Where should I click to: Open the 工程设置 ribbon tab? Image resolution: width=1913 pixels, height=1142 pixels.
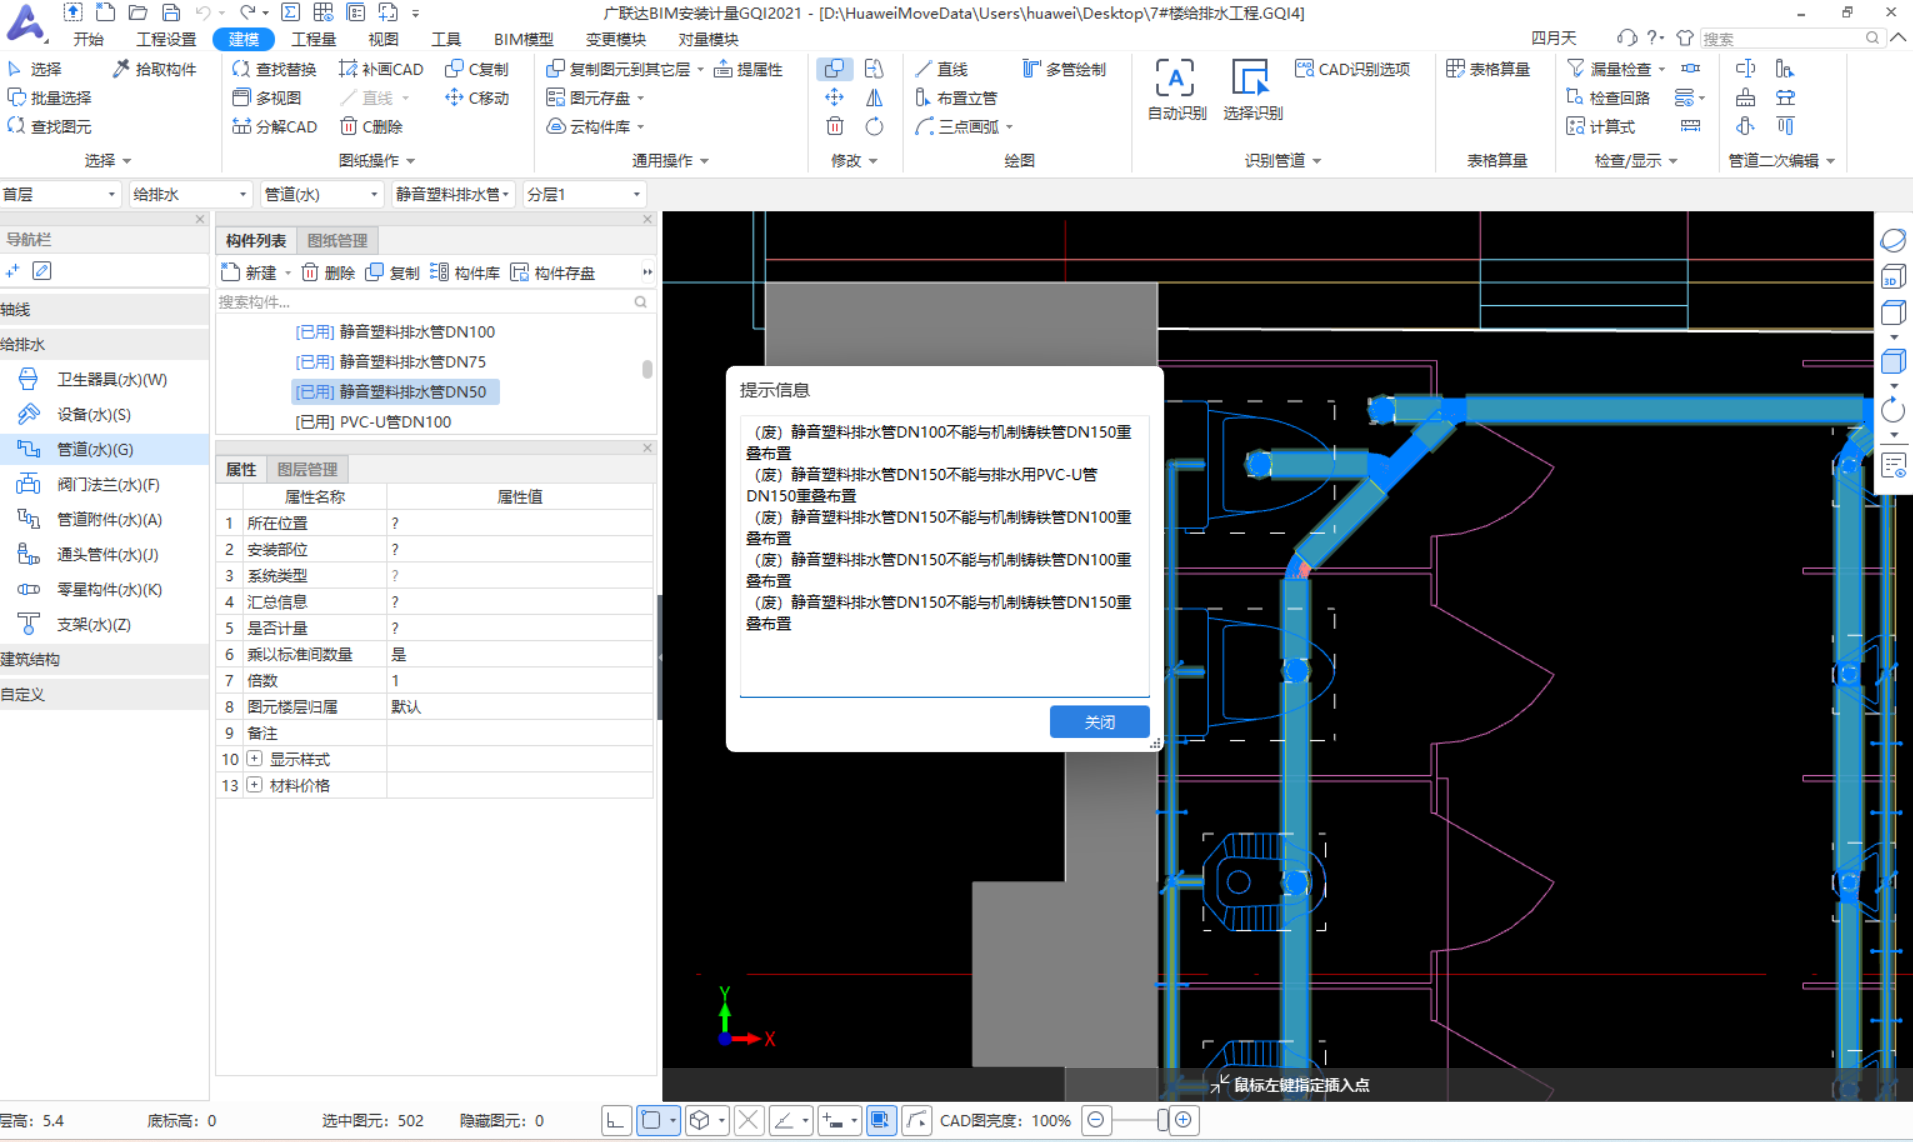click(166, 39)
